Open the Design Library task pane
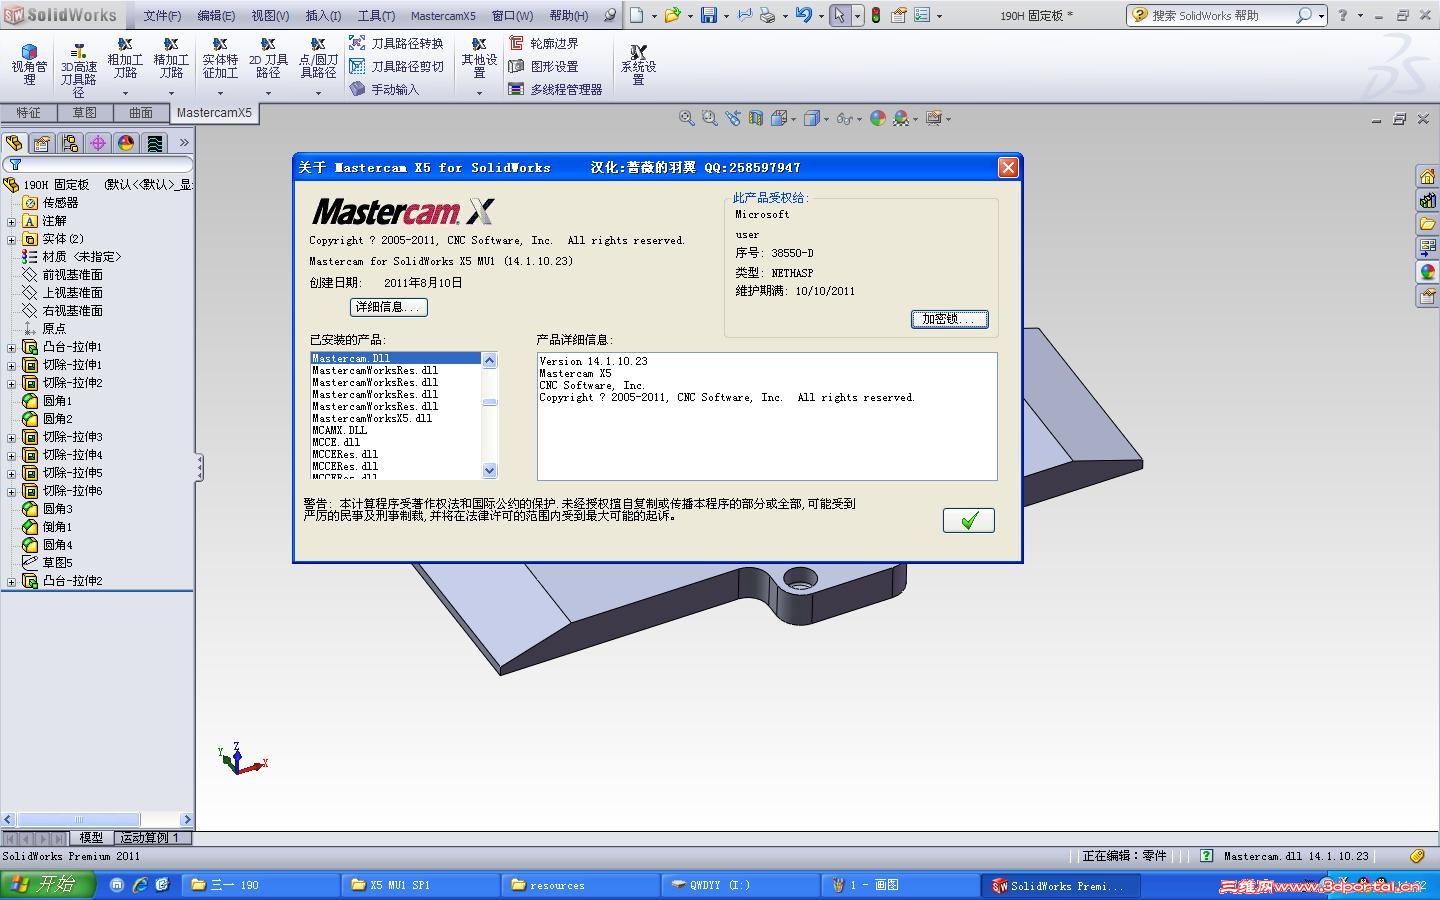Image resolution: width=1440 pixels, height=900 pixels. click(x=1427, y=201)
